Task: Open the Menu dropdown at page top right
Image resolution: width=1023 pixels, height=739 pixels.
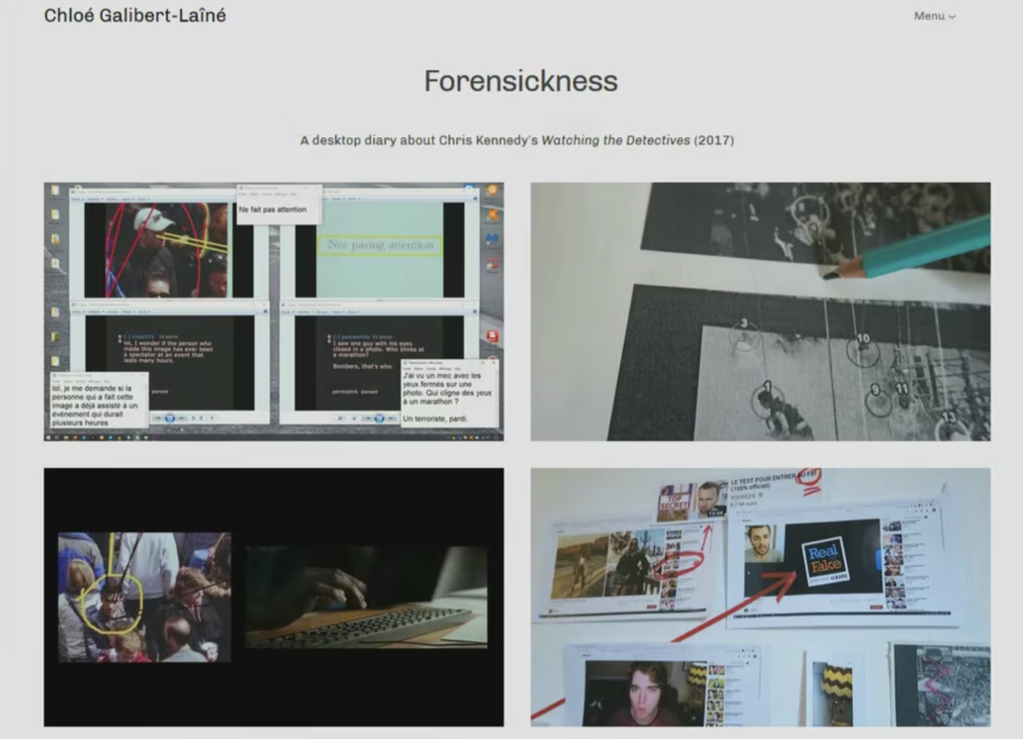Action: (x=934, y=16)
